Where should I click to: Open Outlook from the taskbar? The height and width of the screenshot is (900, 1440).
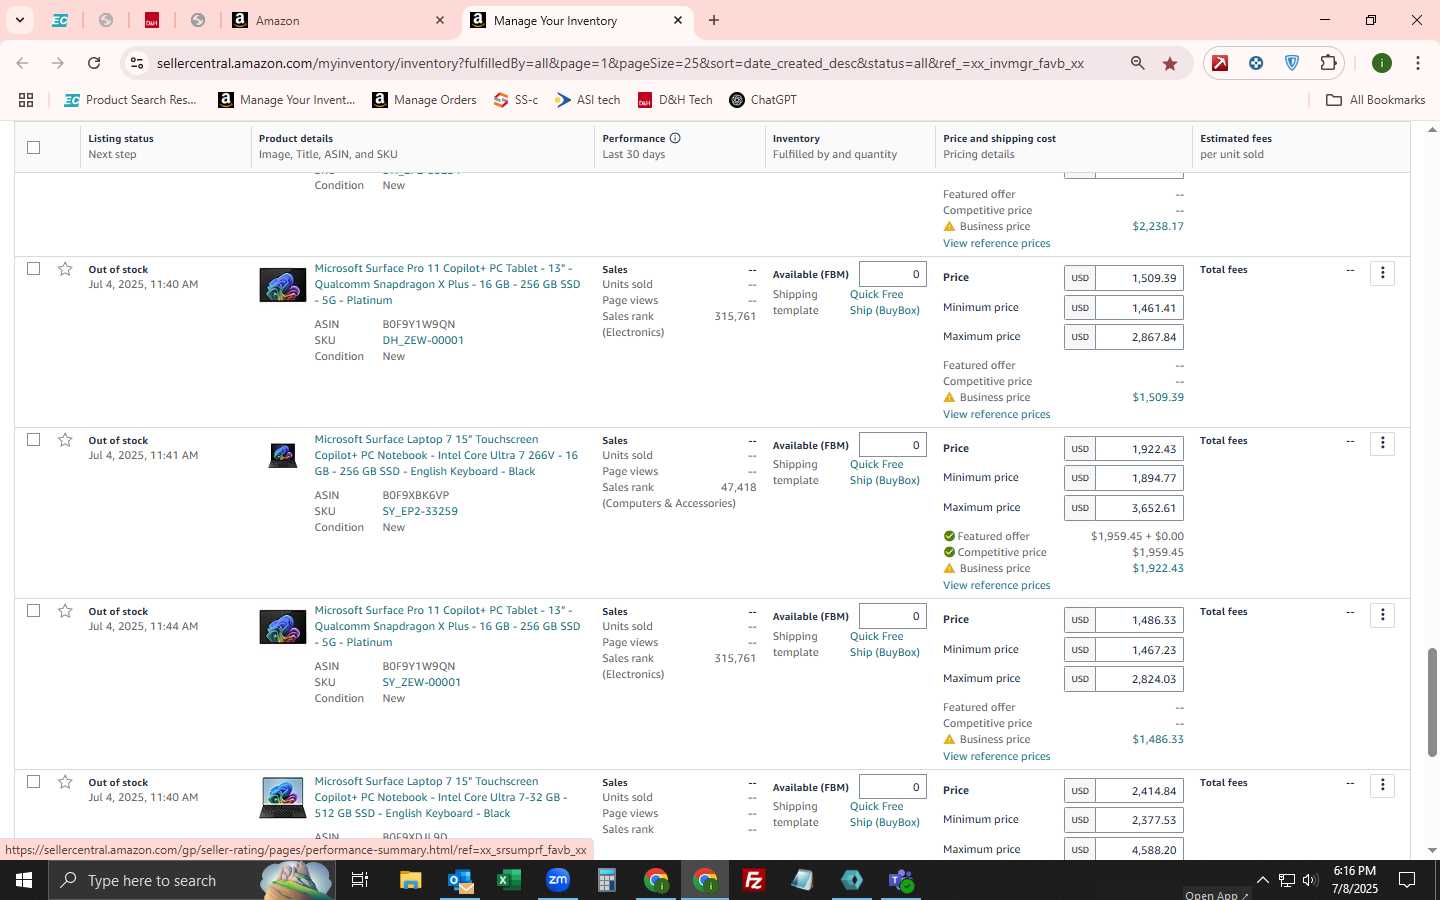tap(460, 880)
